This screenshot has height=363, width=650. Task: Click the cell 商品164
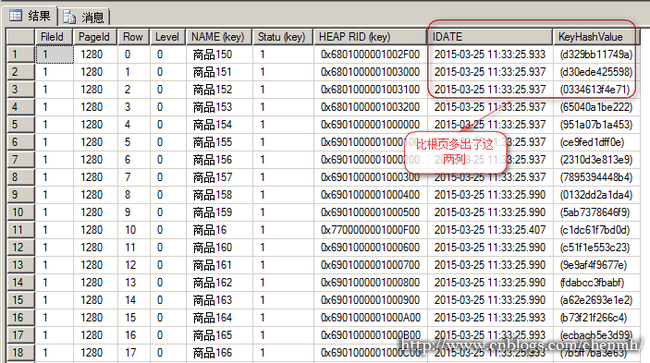(x=219, y=317)
